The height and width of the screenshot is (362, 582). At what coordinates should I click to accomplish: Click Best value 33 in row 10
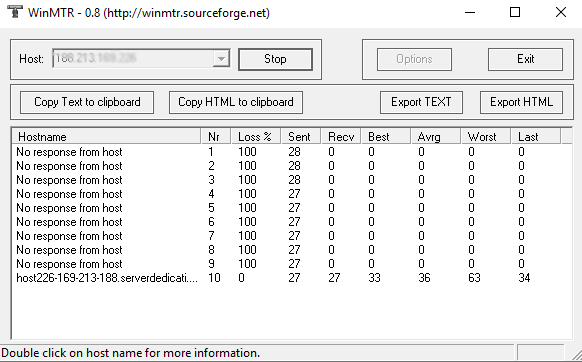(x=374, y=278)
